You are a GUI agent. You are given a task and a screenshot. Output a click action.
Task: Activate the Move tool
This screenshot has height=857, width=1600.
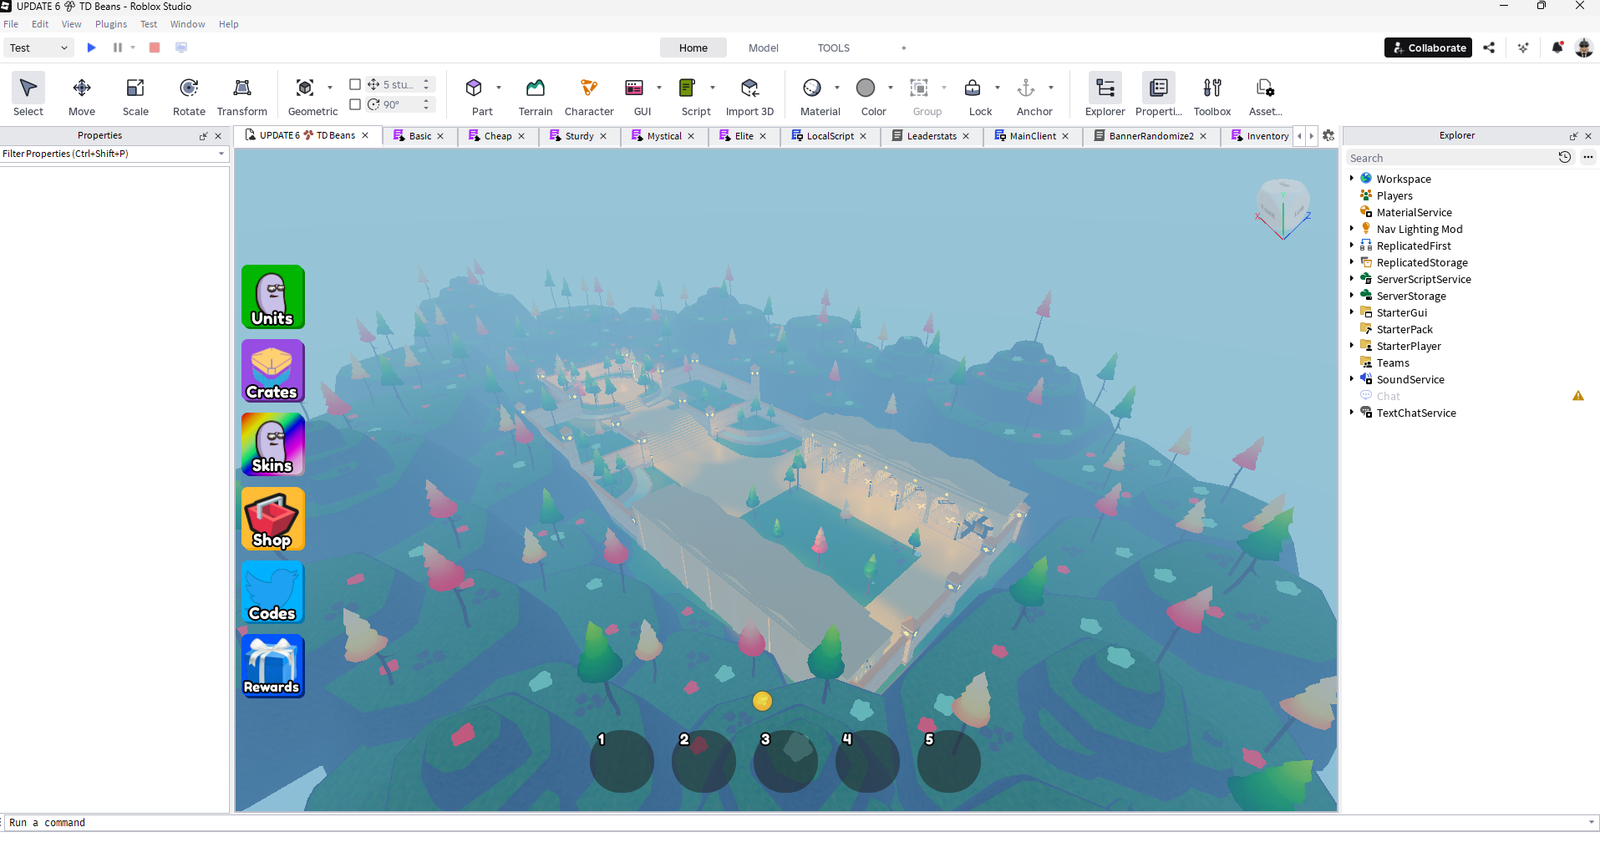[x=82, y=96]
